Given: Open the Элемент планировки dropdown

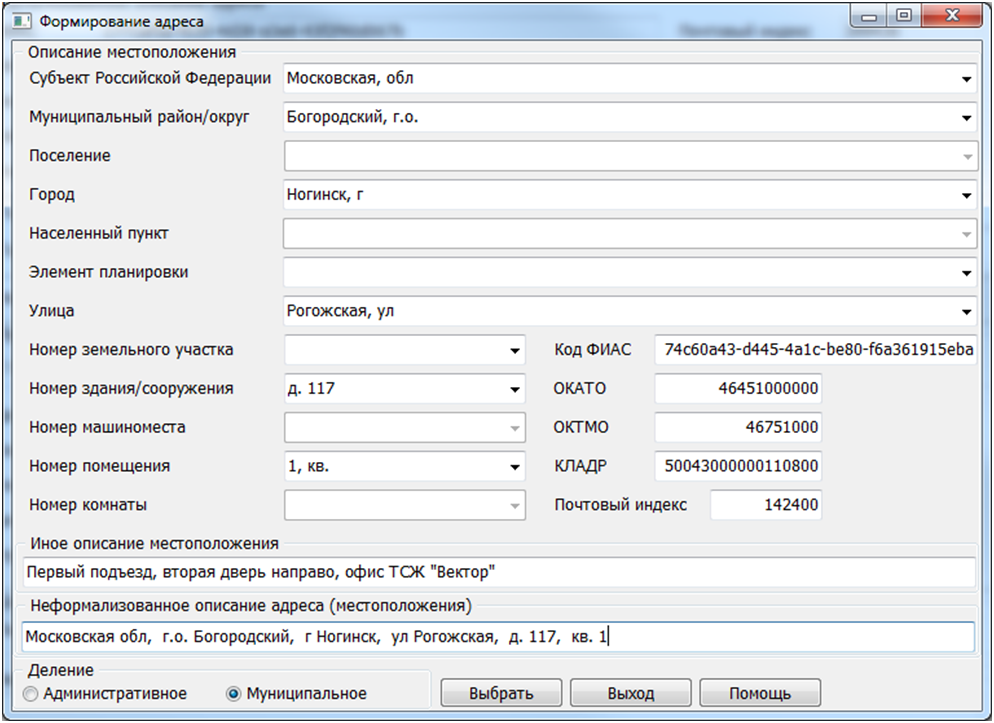Looking at the screenshot, I should [966, 273].
